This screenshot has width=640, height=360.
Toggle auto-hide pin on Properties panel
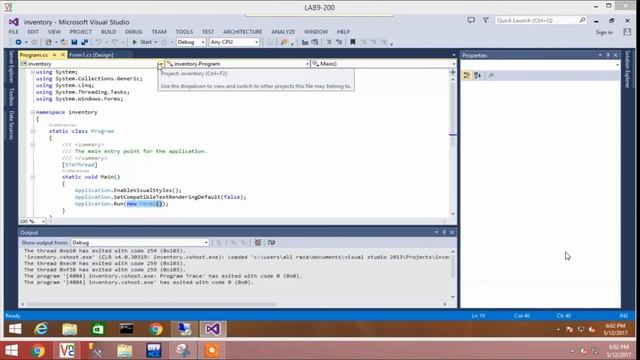(608, 55)
